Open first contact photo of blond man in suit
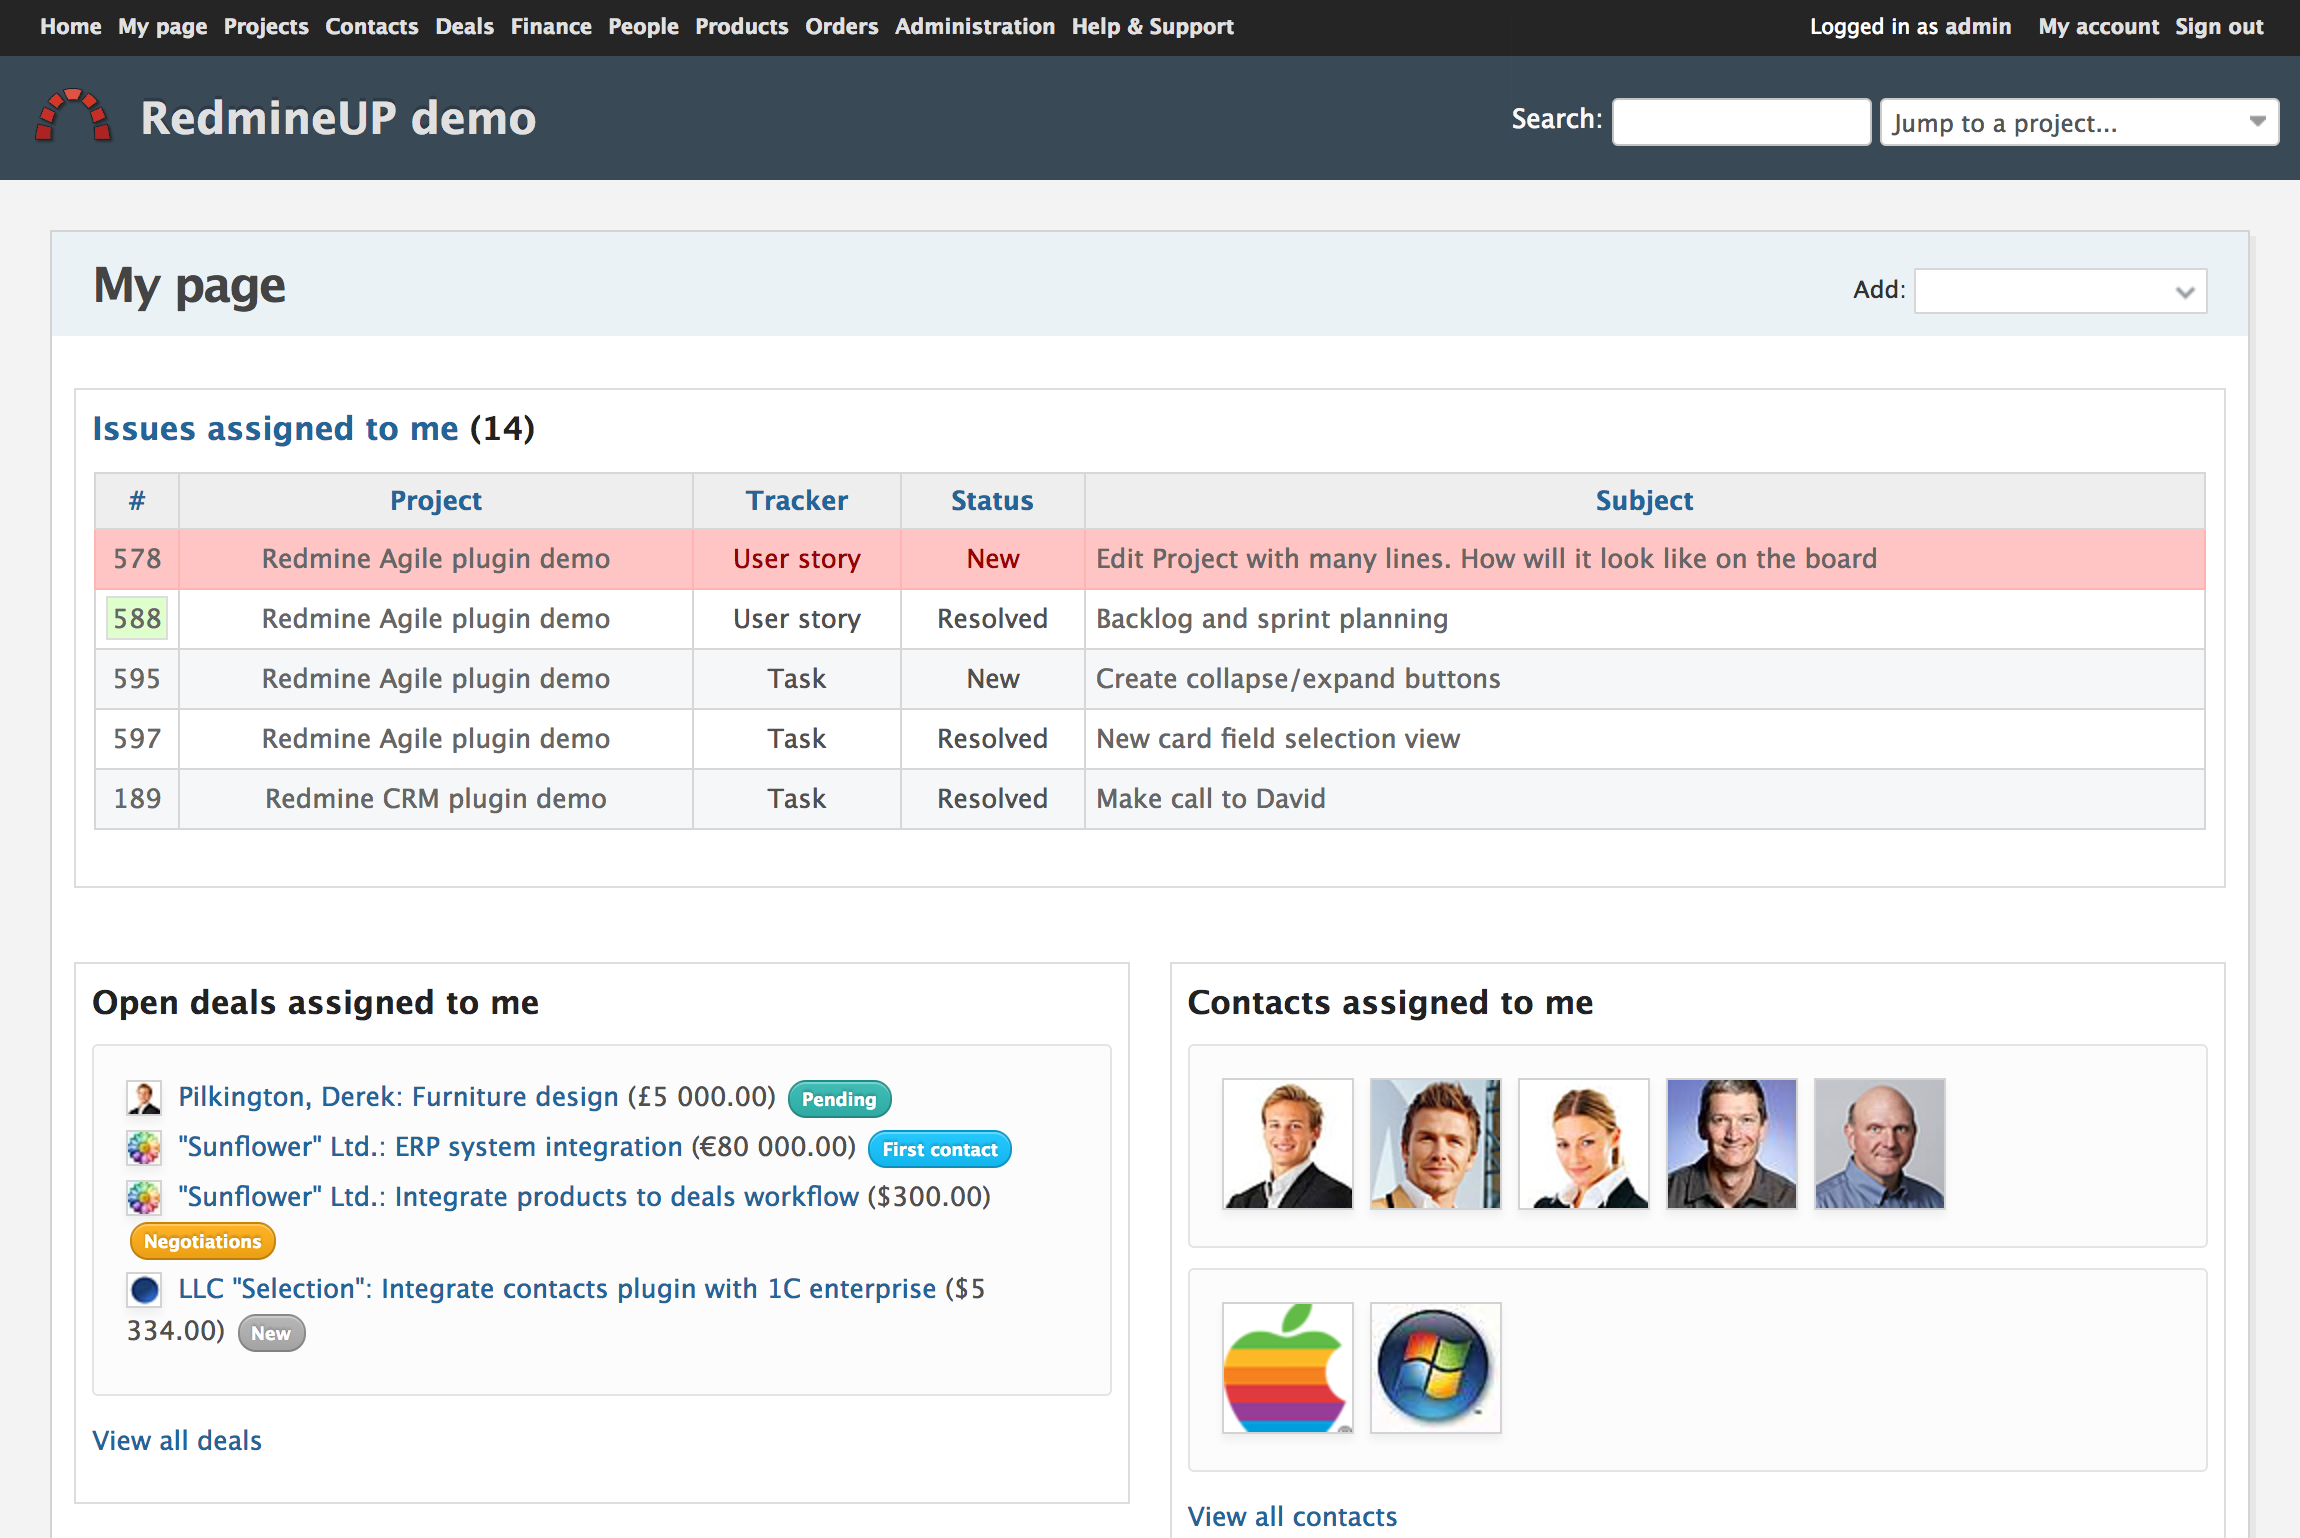2300x1538 pixels. (1287, 1143)
